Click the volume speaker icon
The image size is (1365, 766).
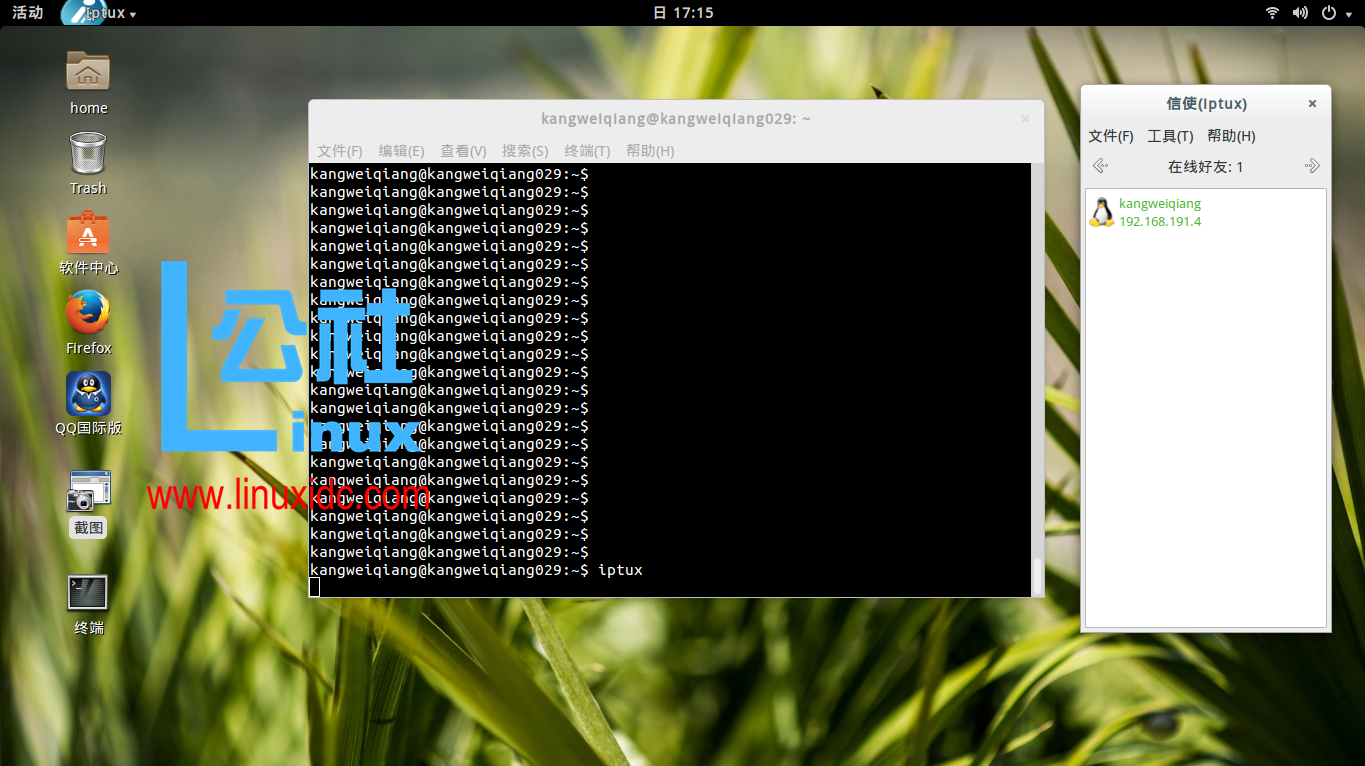click(x=1300, y=13)
